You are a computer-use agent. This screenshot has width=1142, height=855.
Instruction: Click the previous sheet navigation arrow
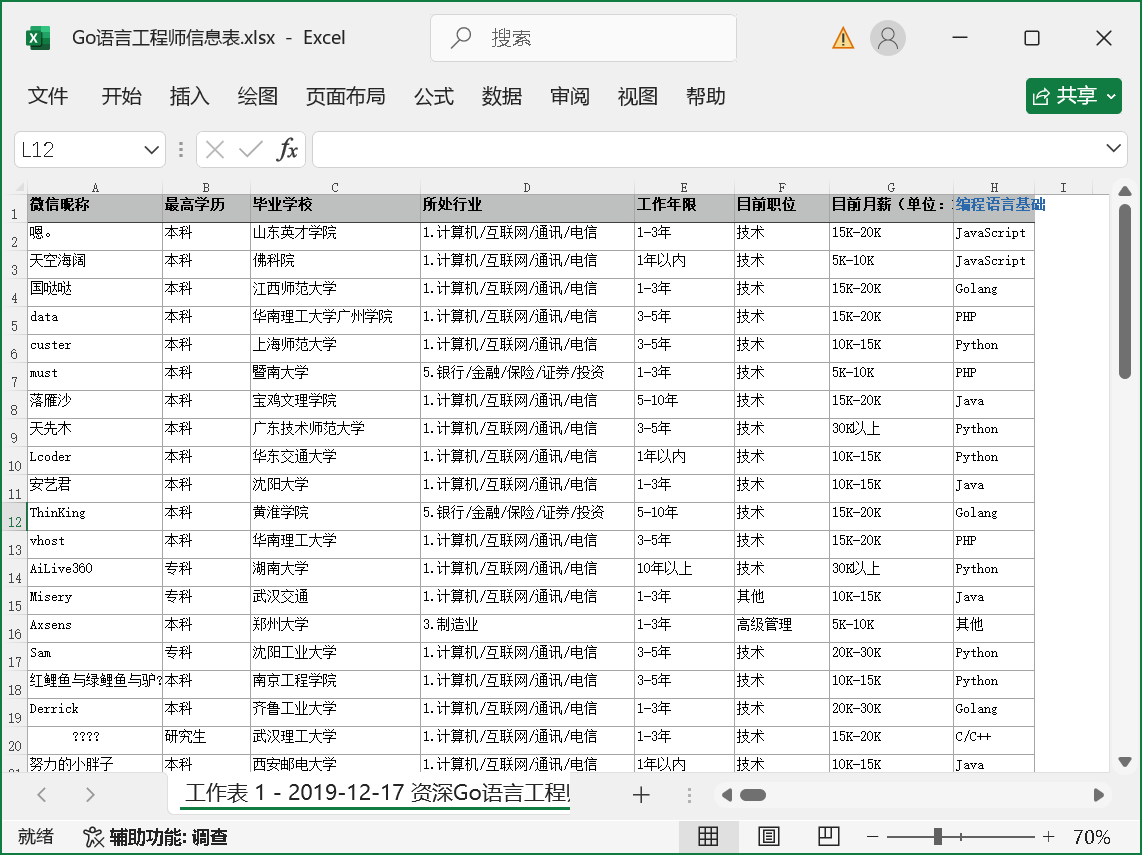41,794
